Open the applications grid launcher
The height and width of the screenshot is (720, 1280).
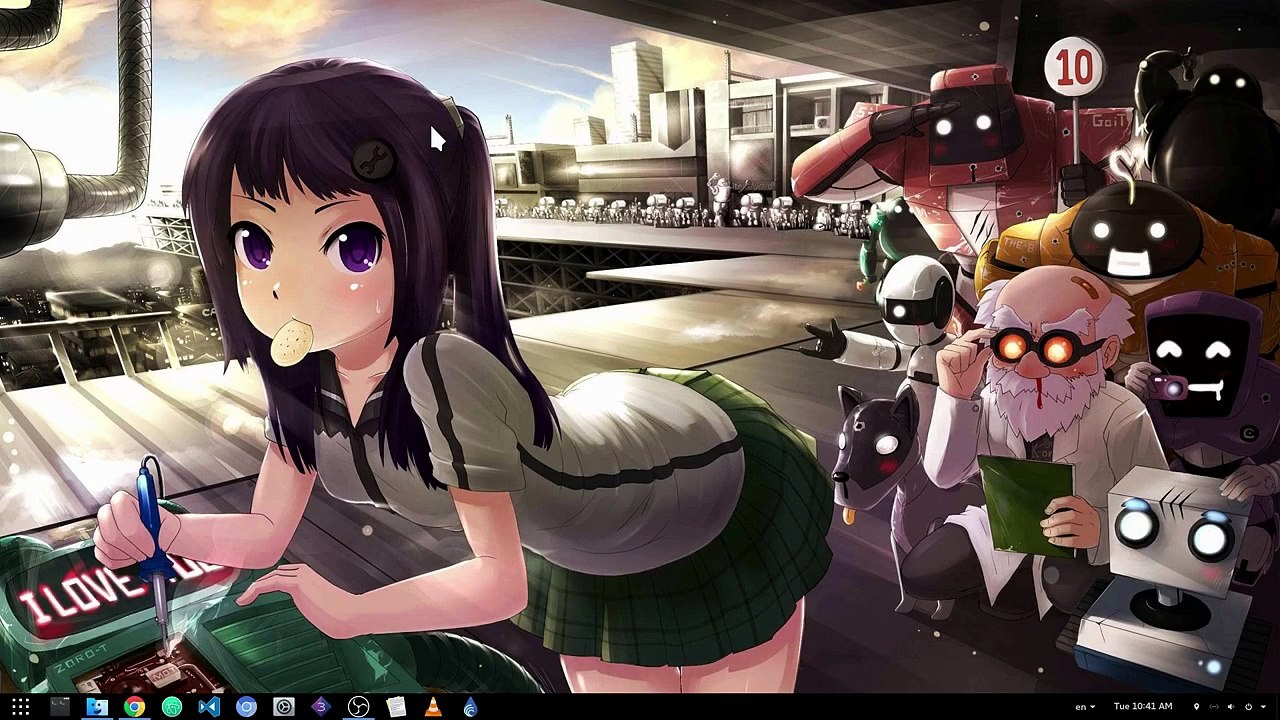tap(20, 707)
